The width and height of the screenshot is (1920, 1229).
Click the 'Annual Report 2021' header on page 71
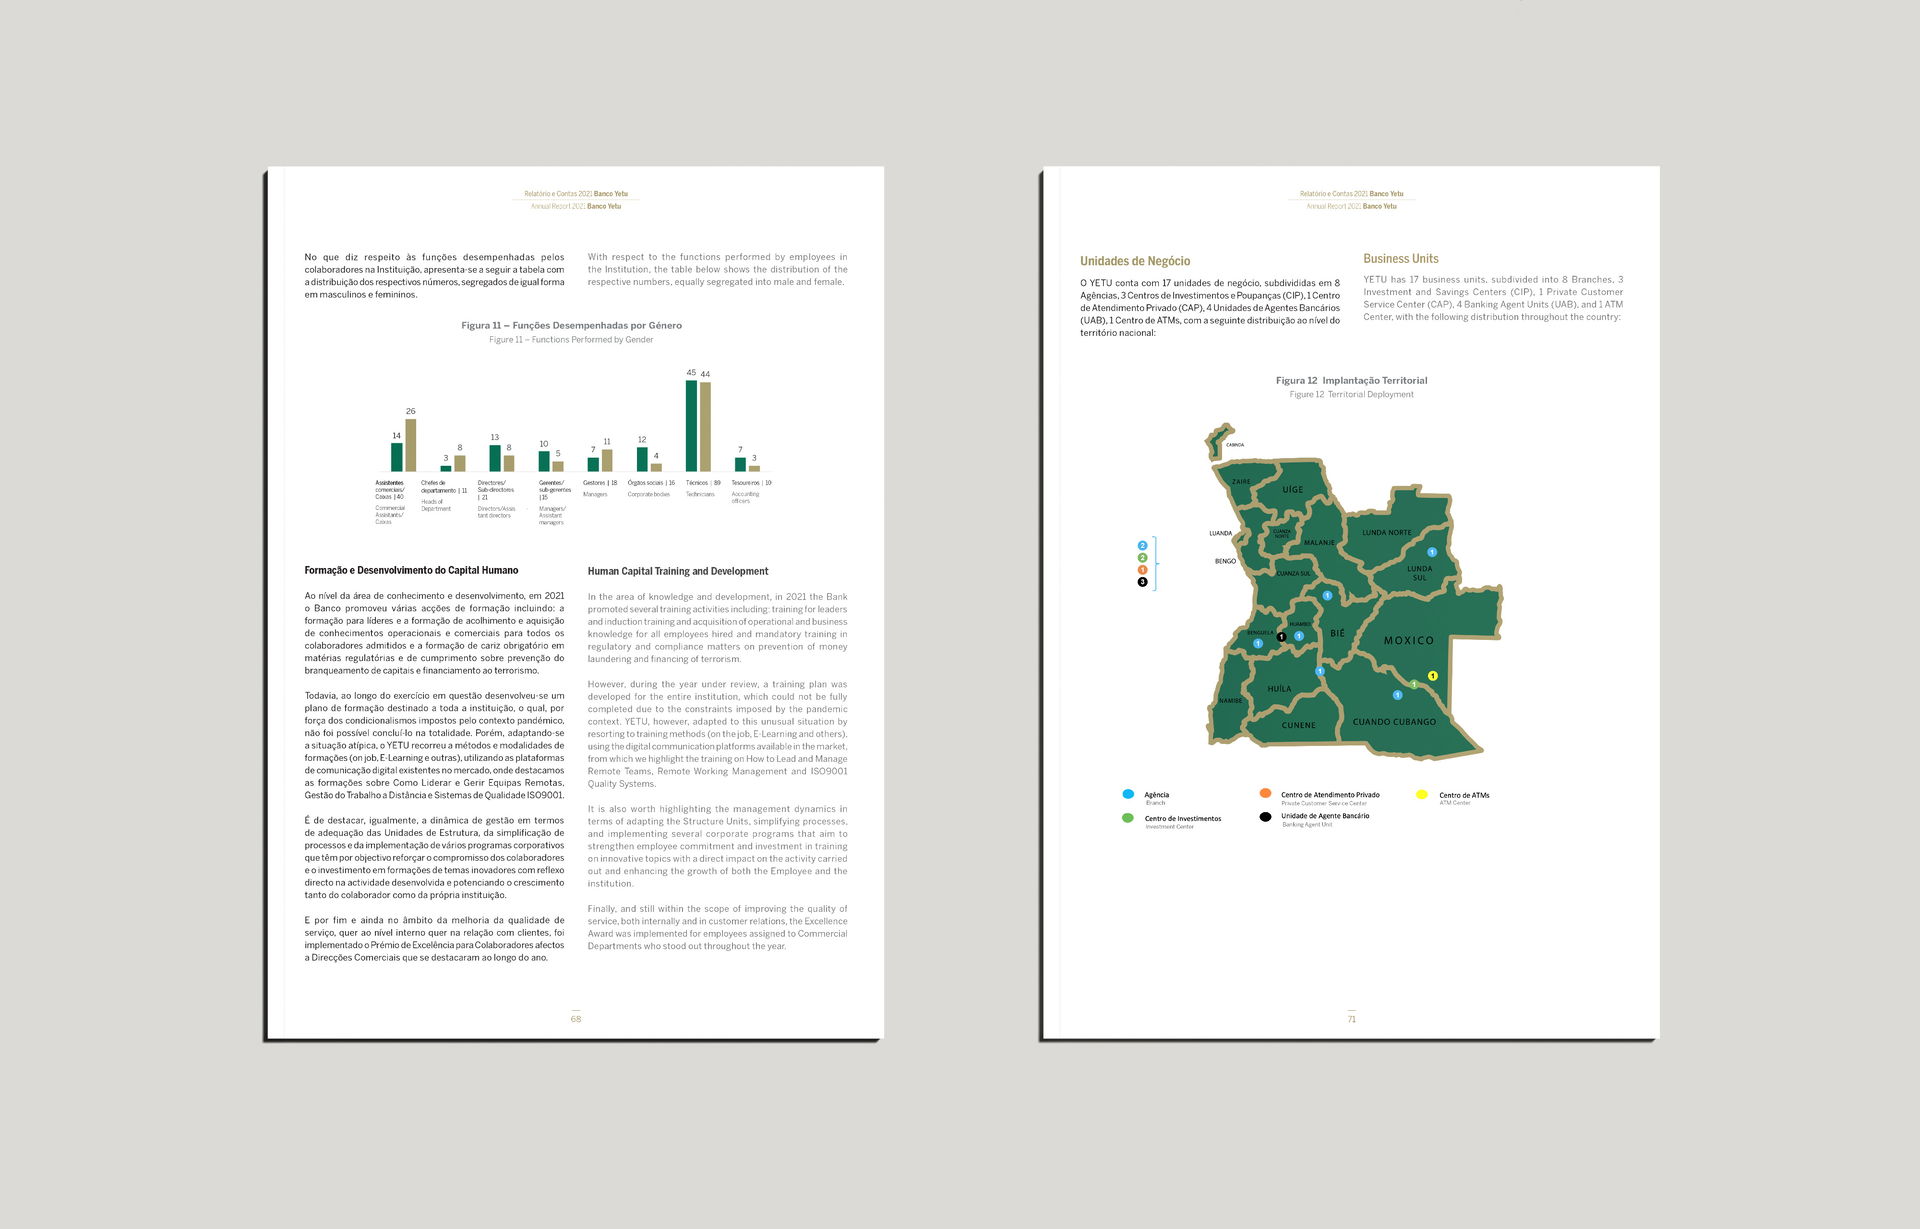point(1333,207)
